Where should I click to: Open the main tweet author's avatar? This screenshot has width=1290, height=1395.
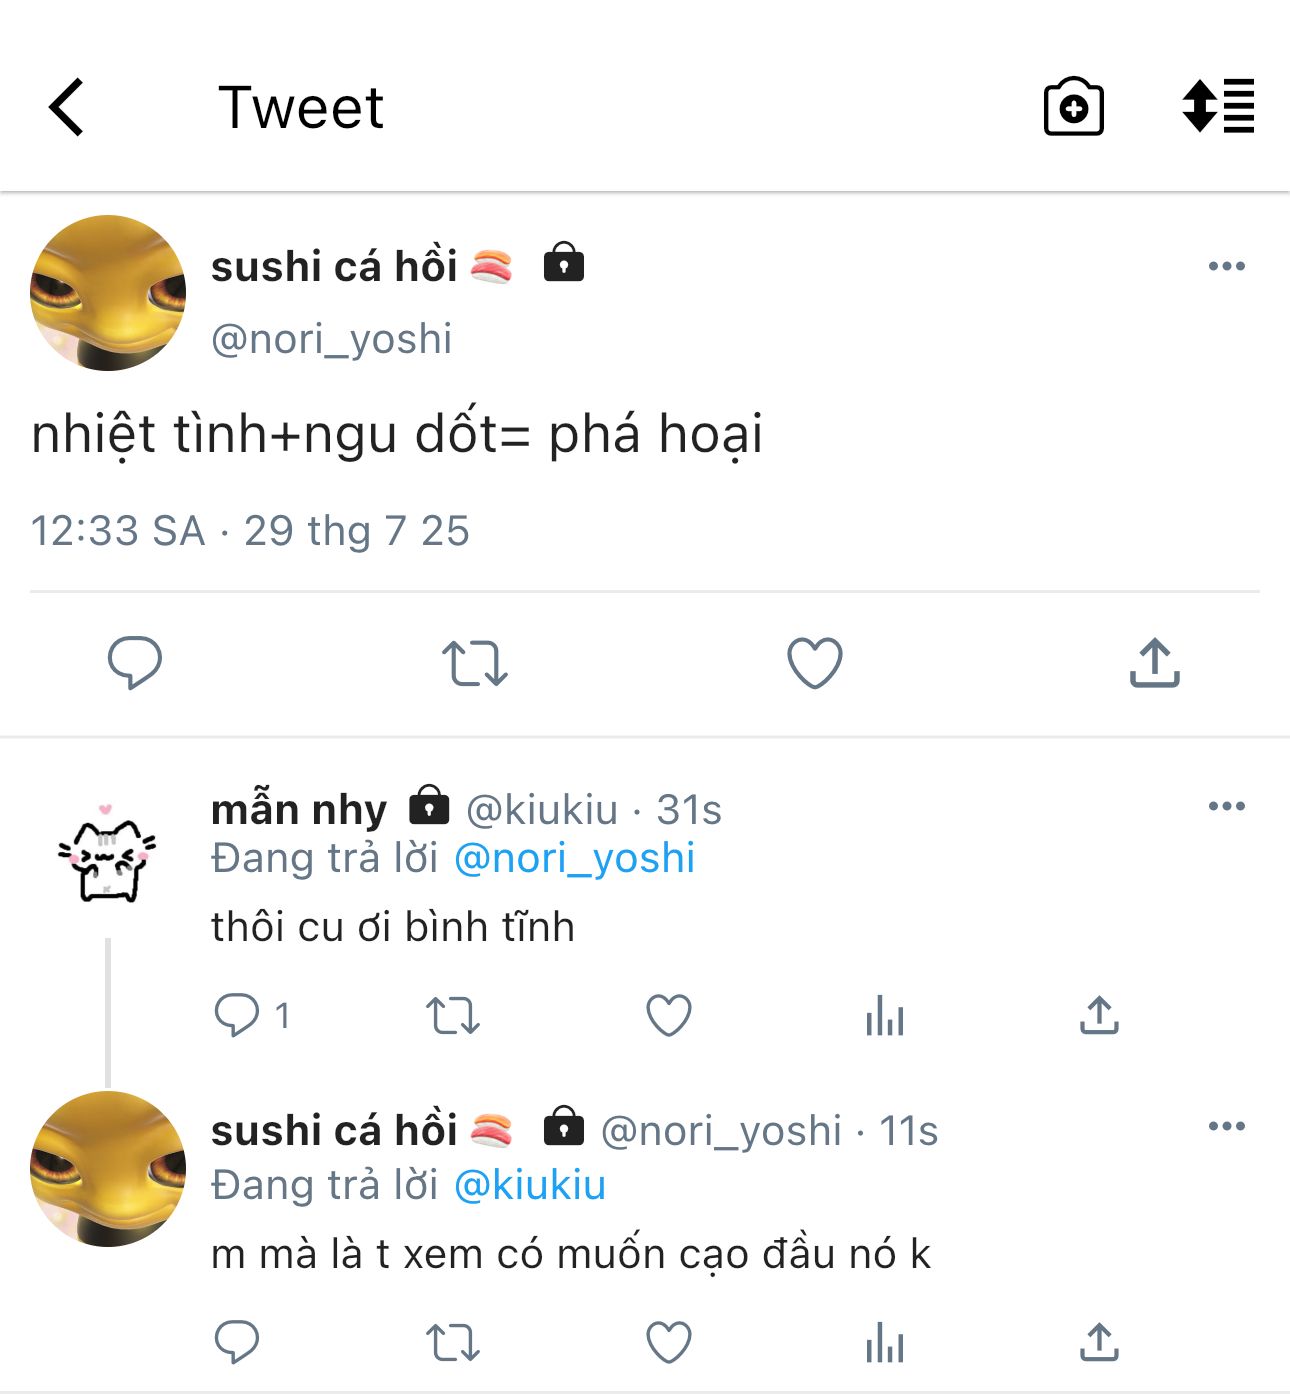pos(108,293)
